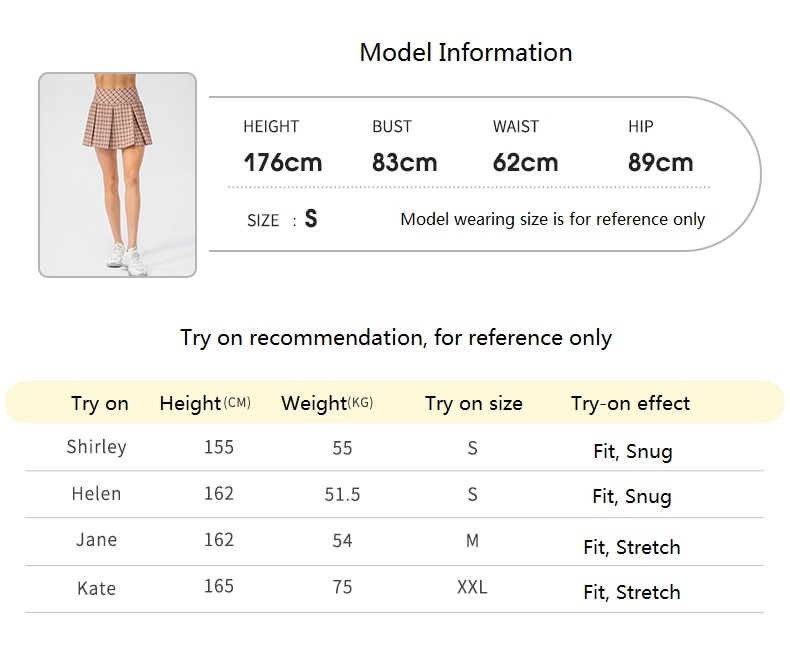Click the 176cm height value
The image size is (790, 650).
283,162
